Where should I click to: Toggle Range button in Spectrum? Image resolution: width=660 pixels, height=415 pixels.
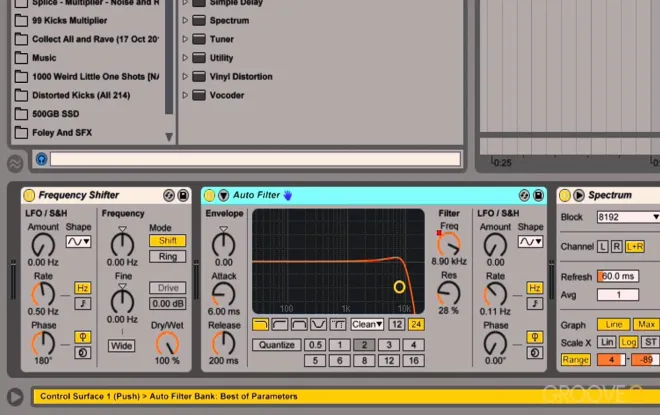pyautogui.click(x=575, y=360)
